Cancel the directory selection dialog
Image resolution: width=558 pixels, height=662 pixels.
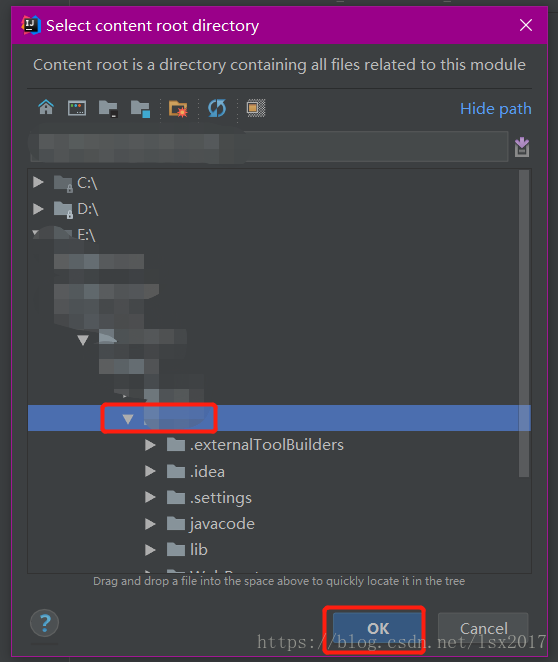pos(483,629)
